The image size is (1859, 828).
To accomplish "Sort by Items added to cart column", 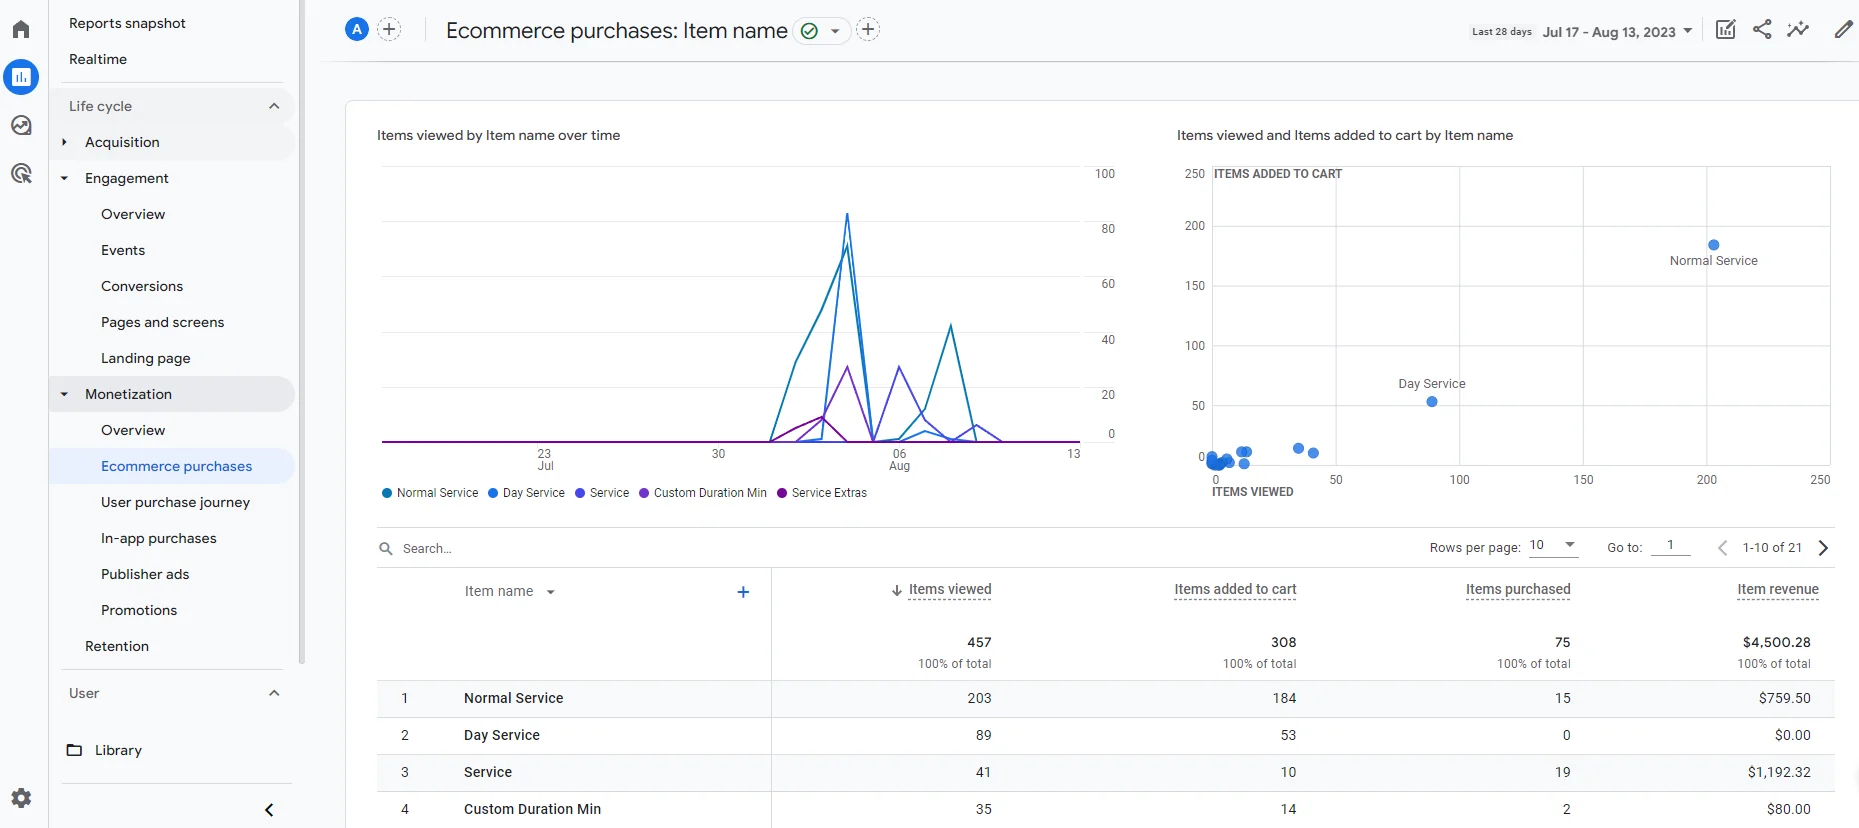I will tap(1235, 590).
